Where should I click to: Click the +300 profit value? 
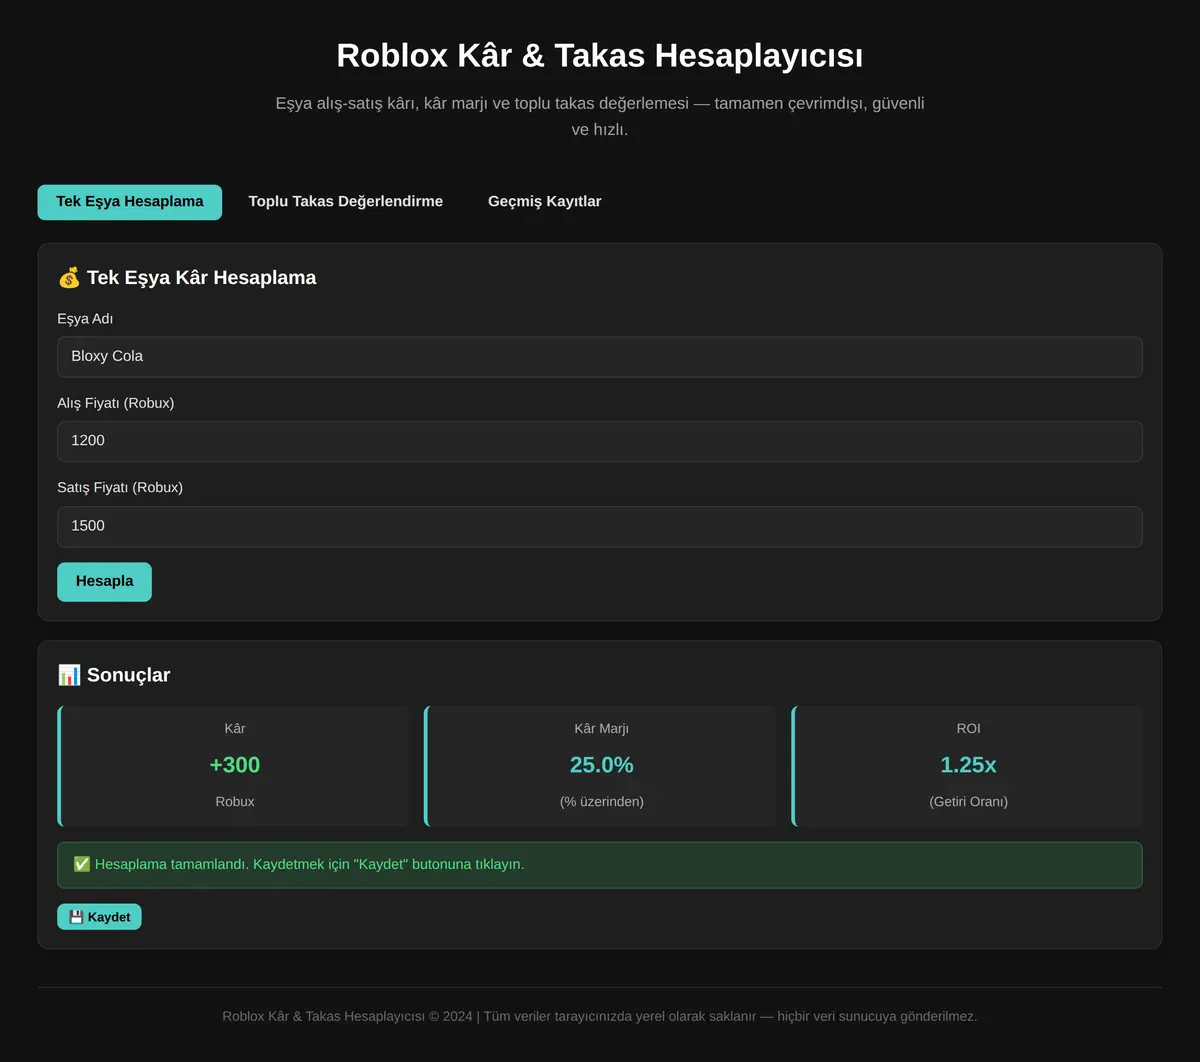tap(235, 765)
